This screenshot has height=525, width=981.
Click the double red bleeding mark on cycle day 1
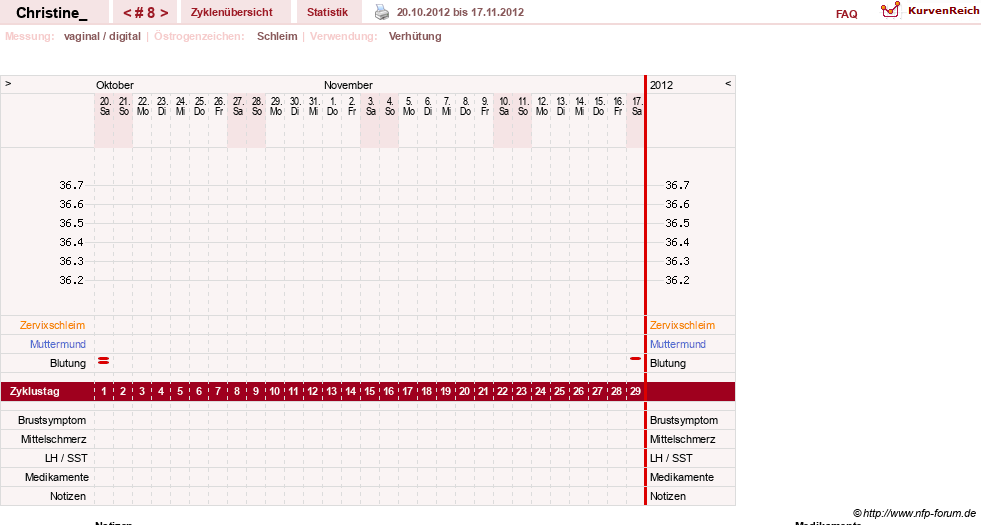coord(104,360)
